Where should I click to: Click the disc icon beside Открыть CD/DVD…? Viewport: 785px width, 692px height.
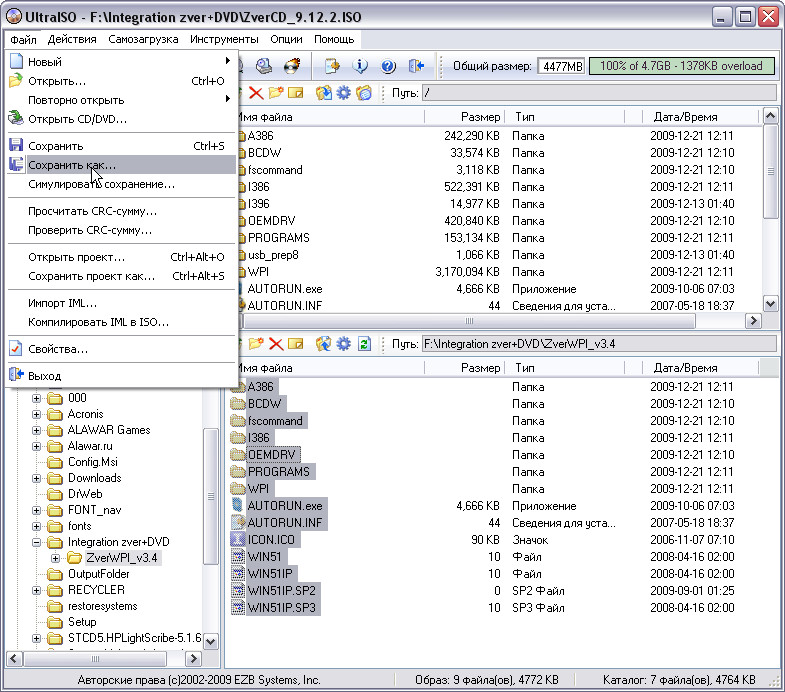[x=16, y=118]
